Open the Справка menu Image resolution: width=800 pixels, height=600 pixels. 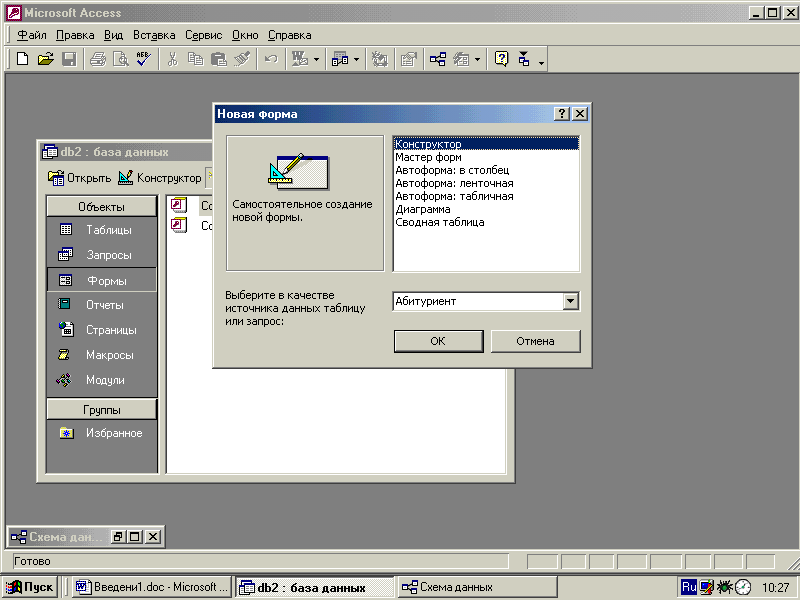pos(289,35)
